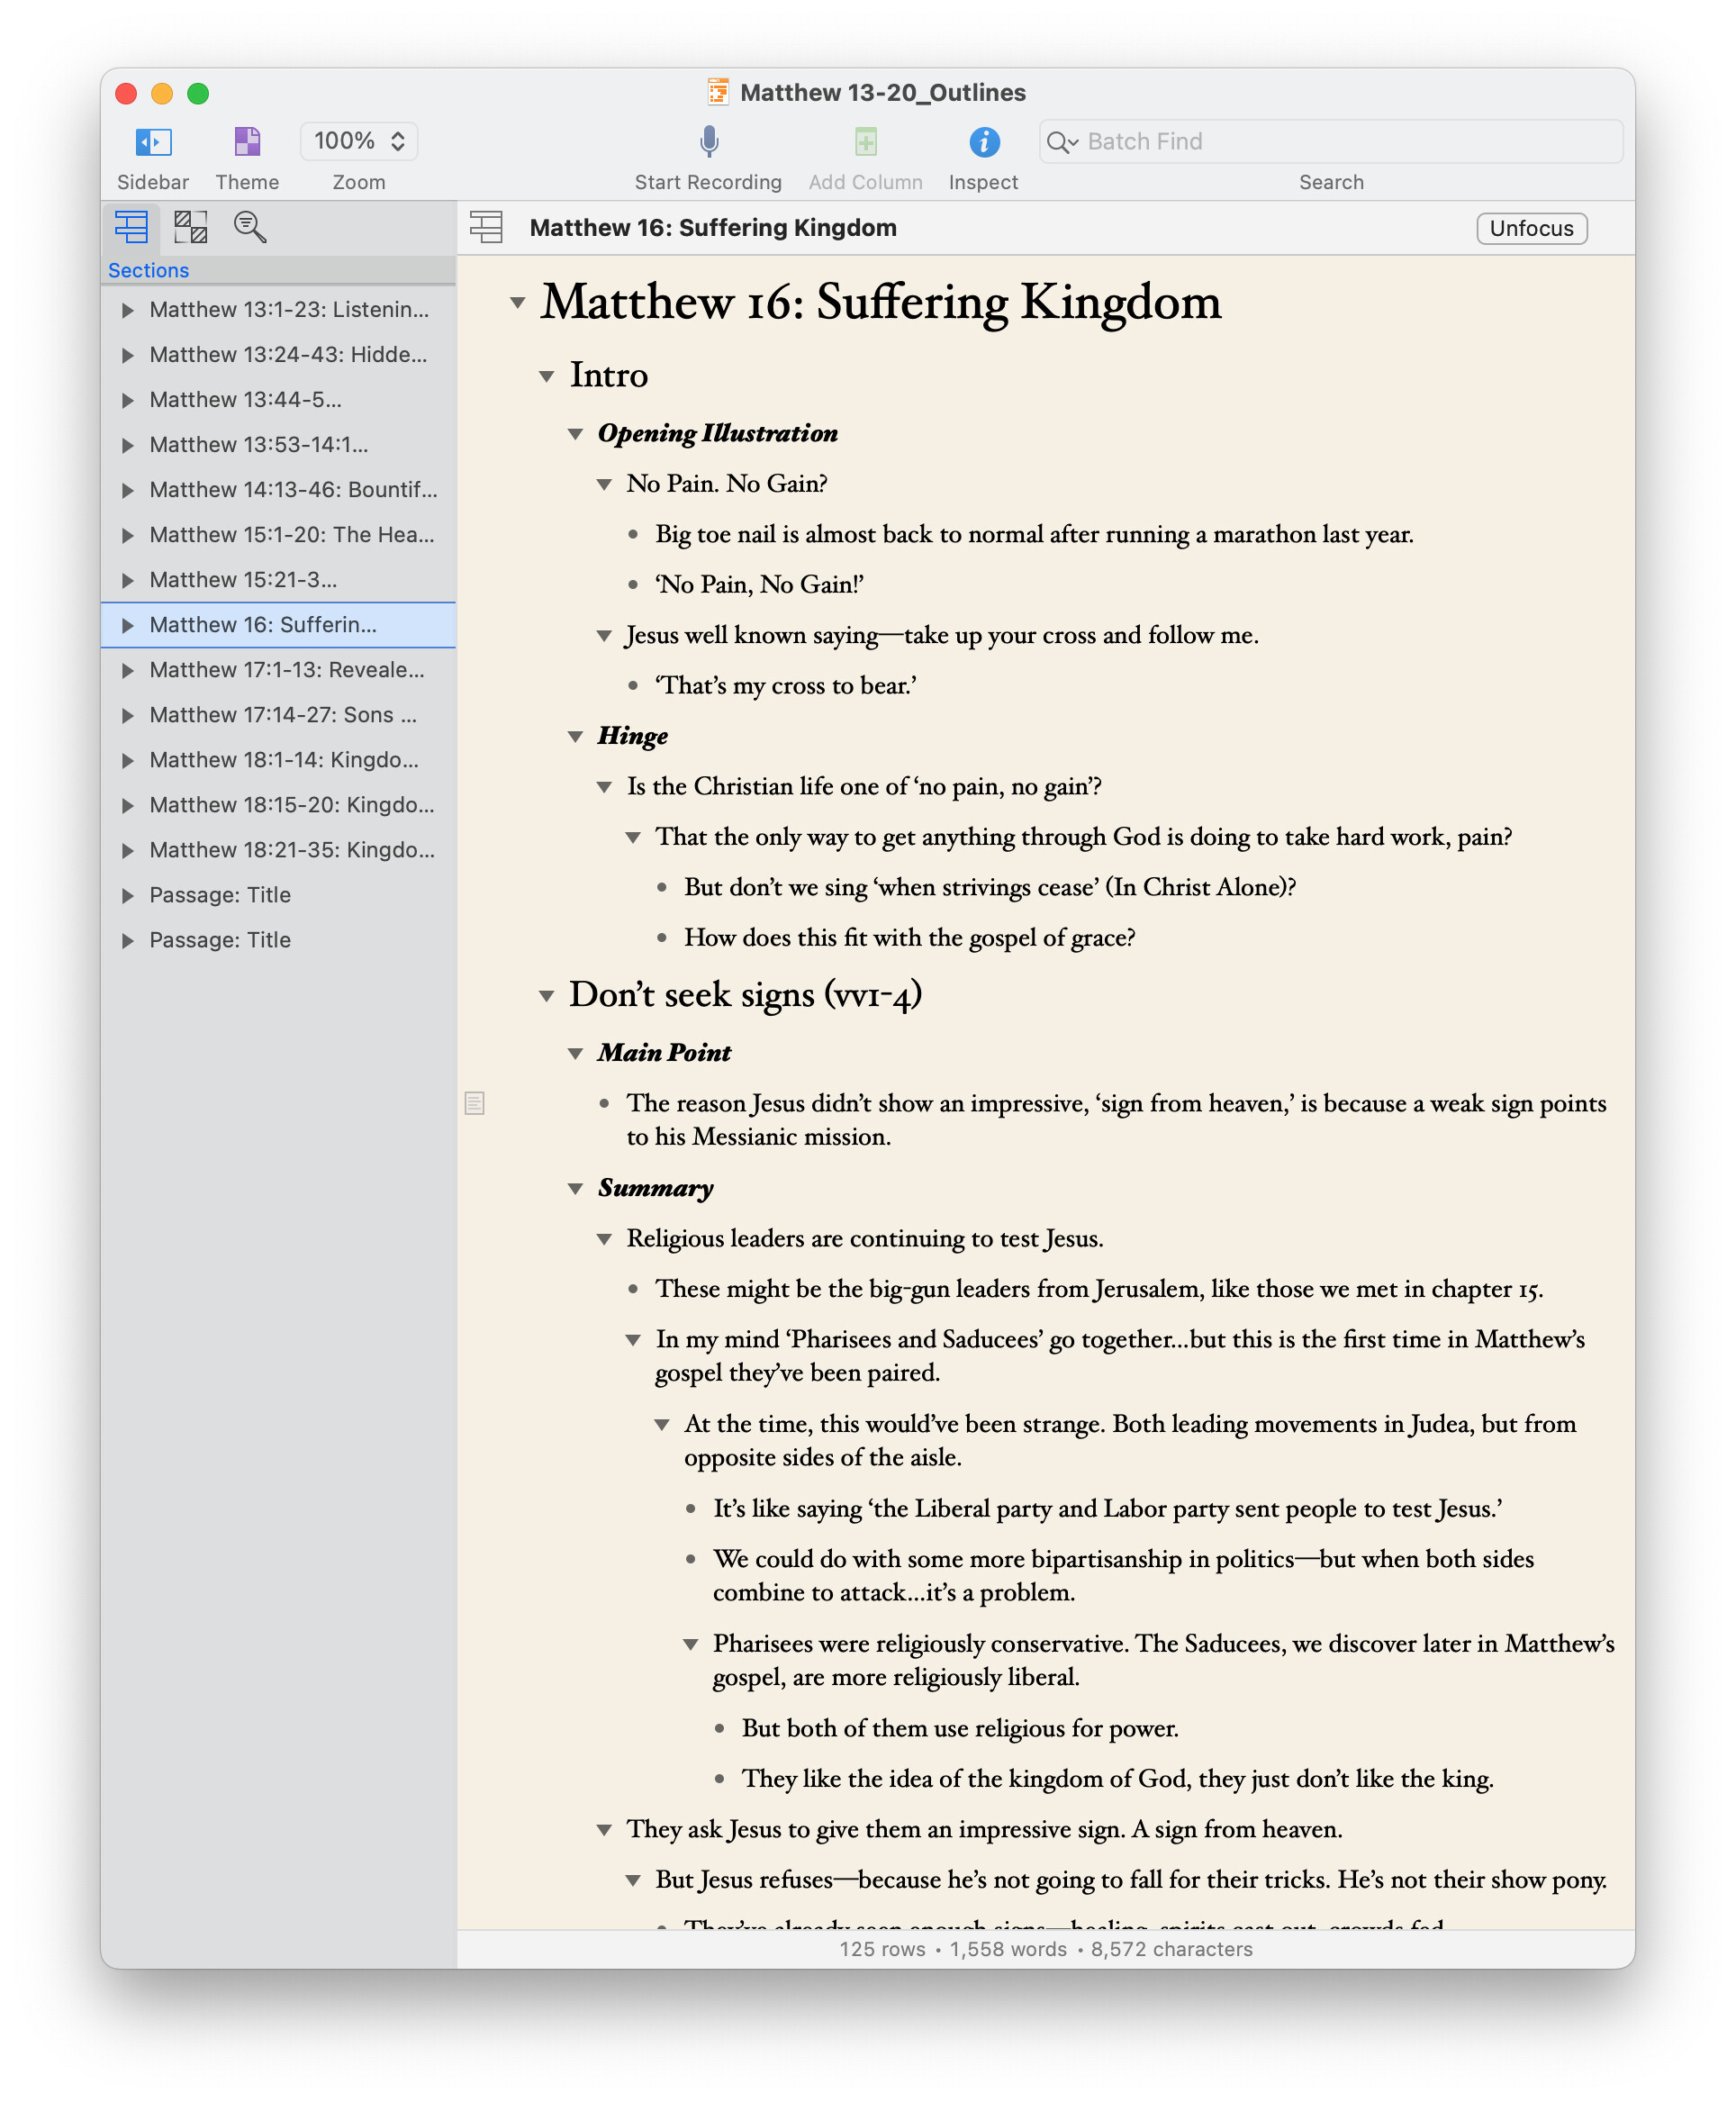Expand Matthew 15:1-20 section in sidebar
This screenshot has height=2102, width=1736.
click(x=127, y=535)
